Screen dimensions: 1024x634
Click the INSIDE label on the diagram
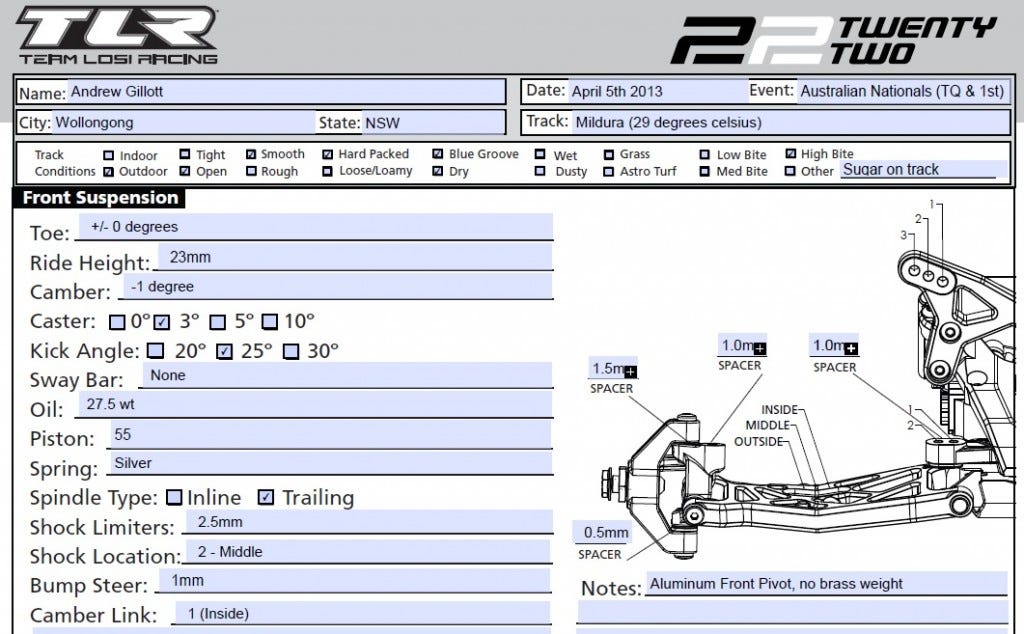click(x=780, y=409)
